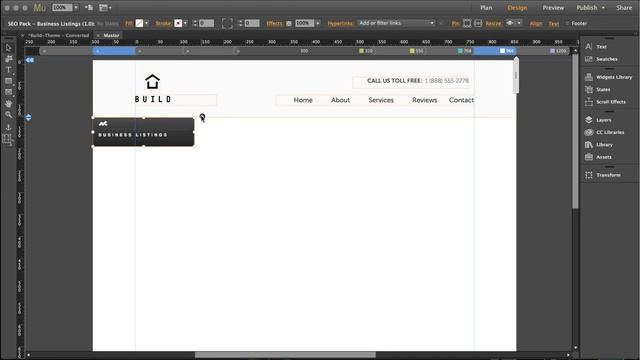Open the Resize options dropdown
This screenshot has height=360, width=640.
click(x=513, y=23)
